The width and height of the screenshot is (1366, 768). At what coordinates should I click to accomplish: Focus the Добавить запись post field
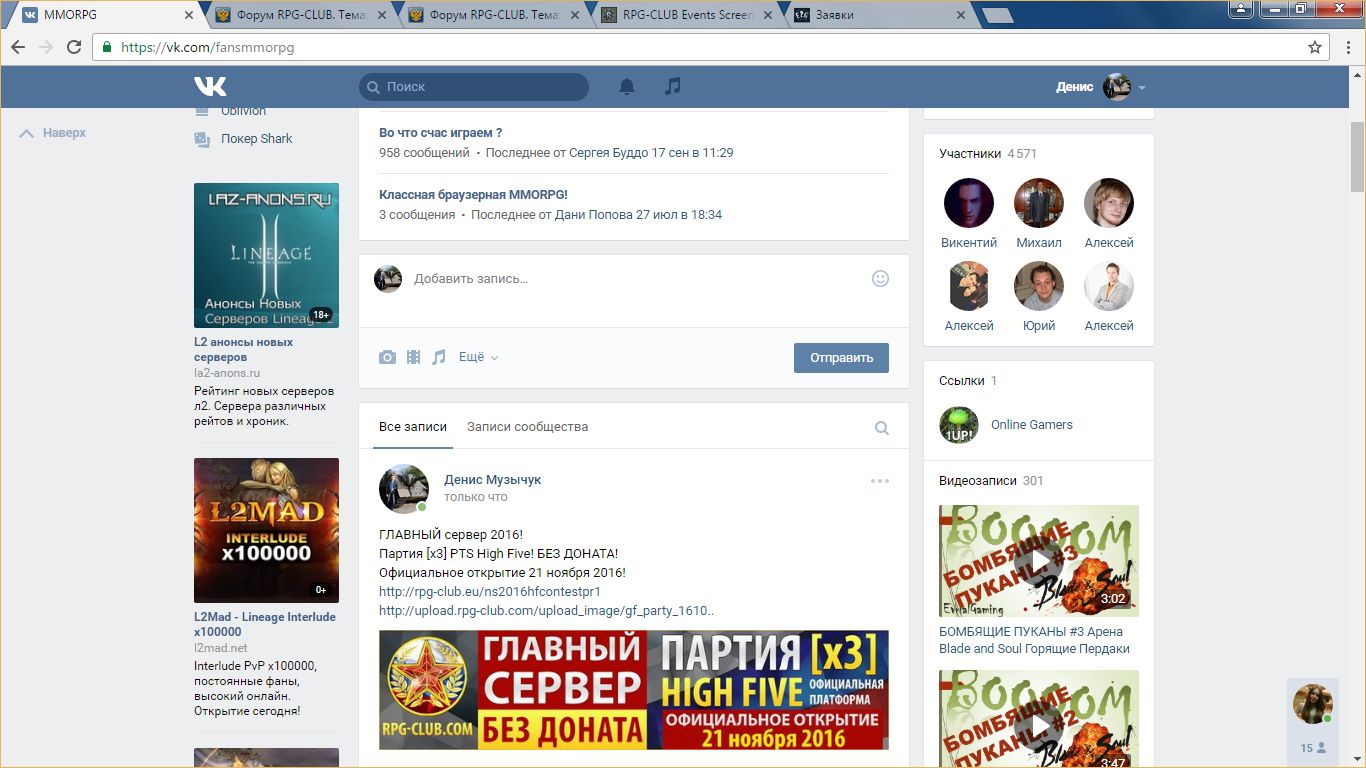tap(636, 279)
